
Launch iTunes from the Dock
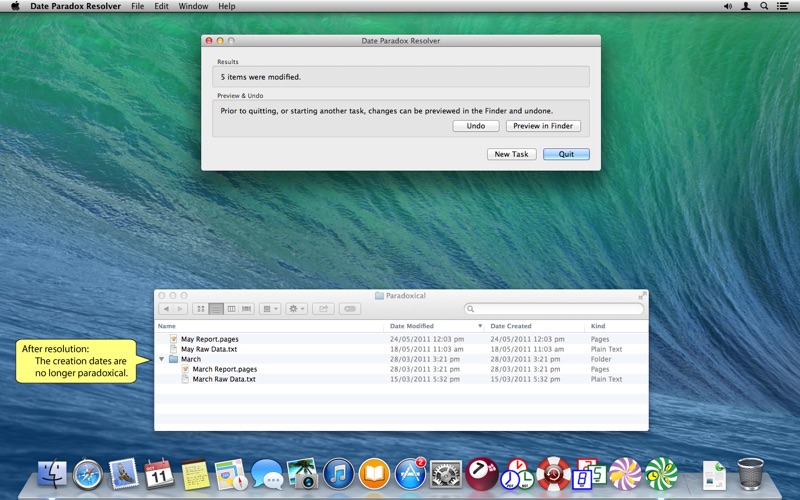click(x=338, y=474)
